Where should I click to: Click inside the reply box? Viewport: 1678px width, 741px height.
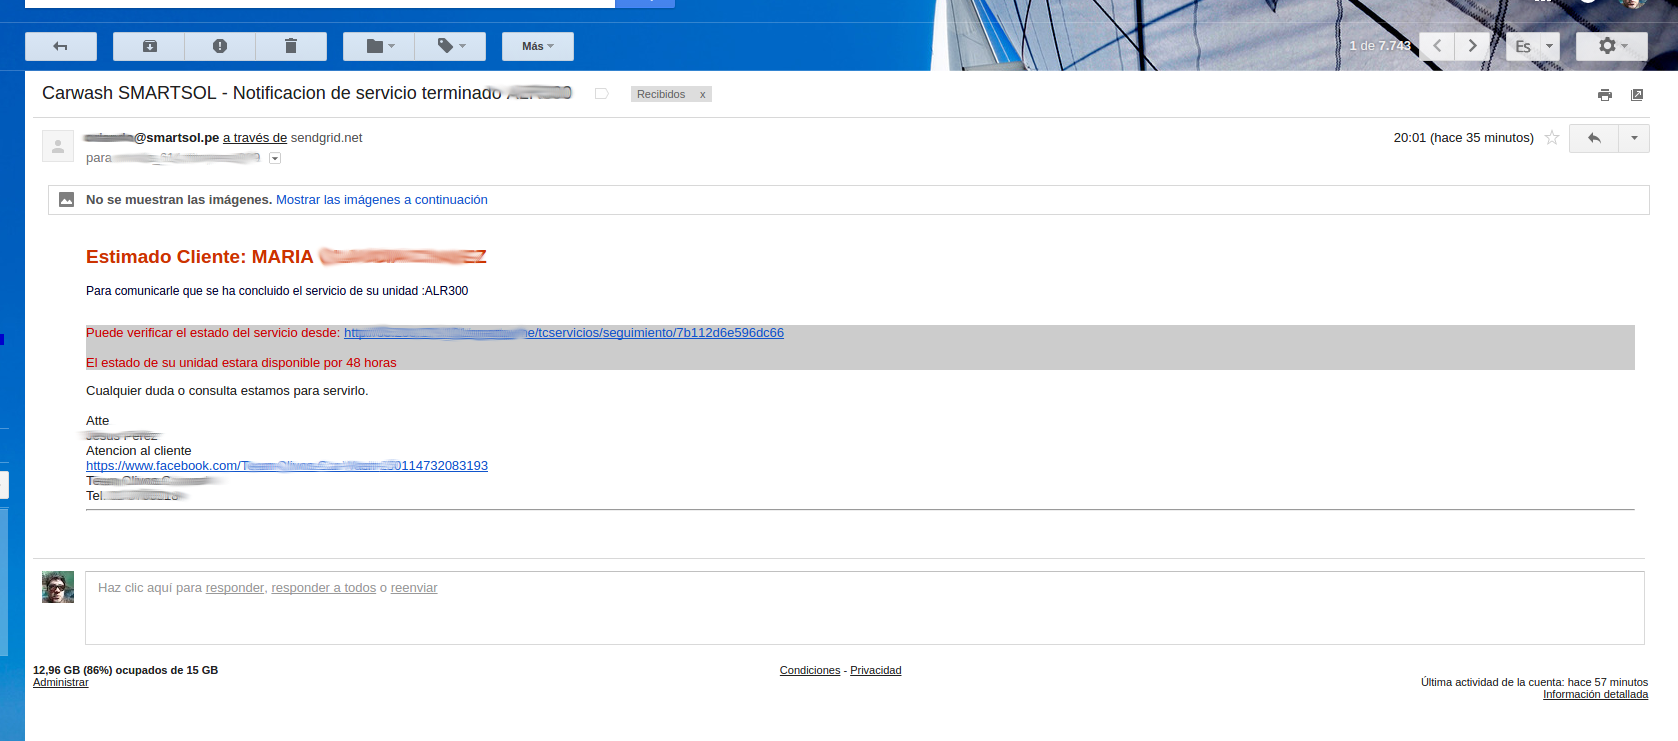point(865,608)
